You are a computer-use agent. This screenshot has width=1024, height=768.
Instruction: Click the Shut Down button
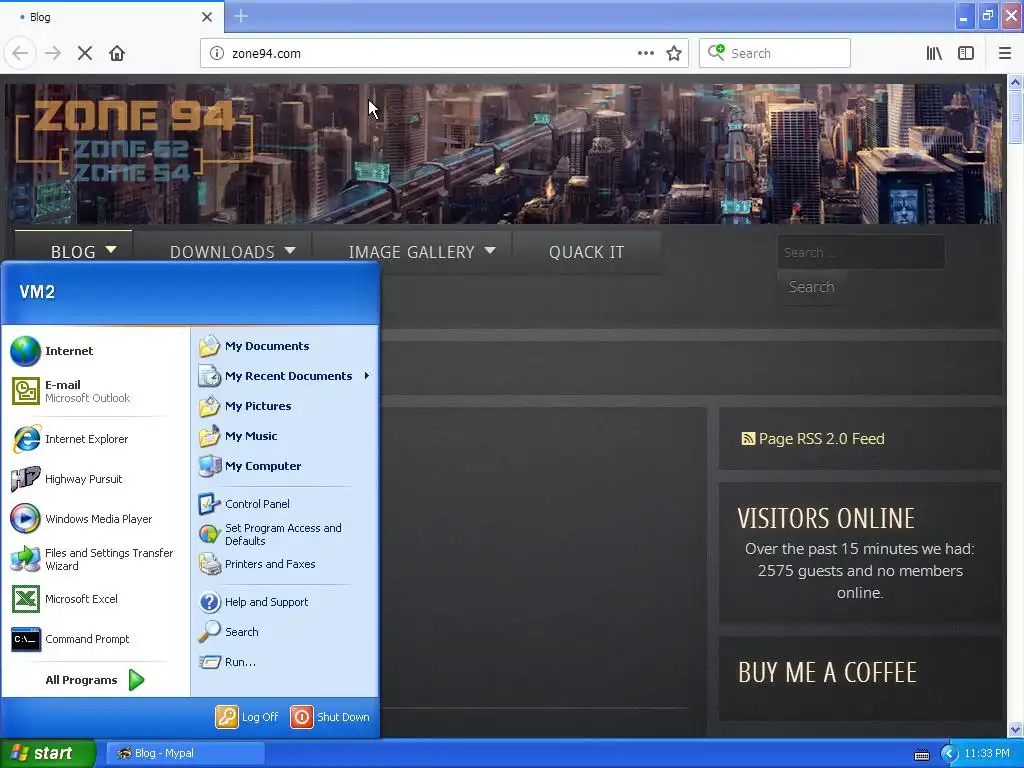(330, 717)
